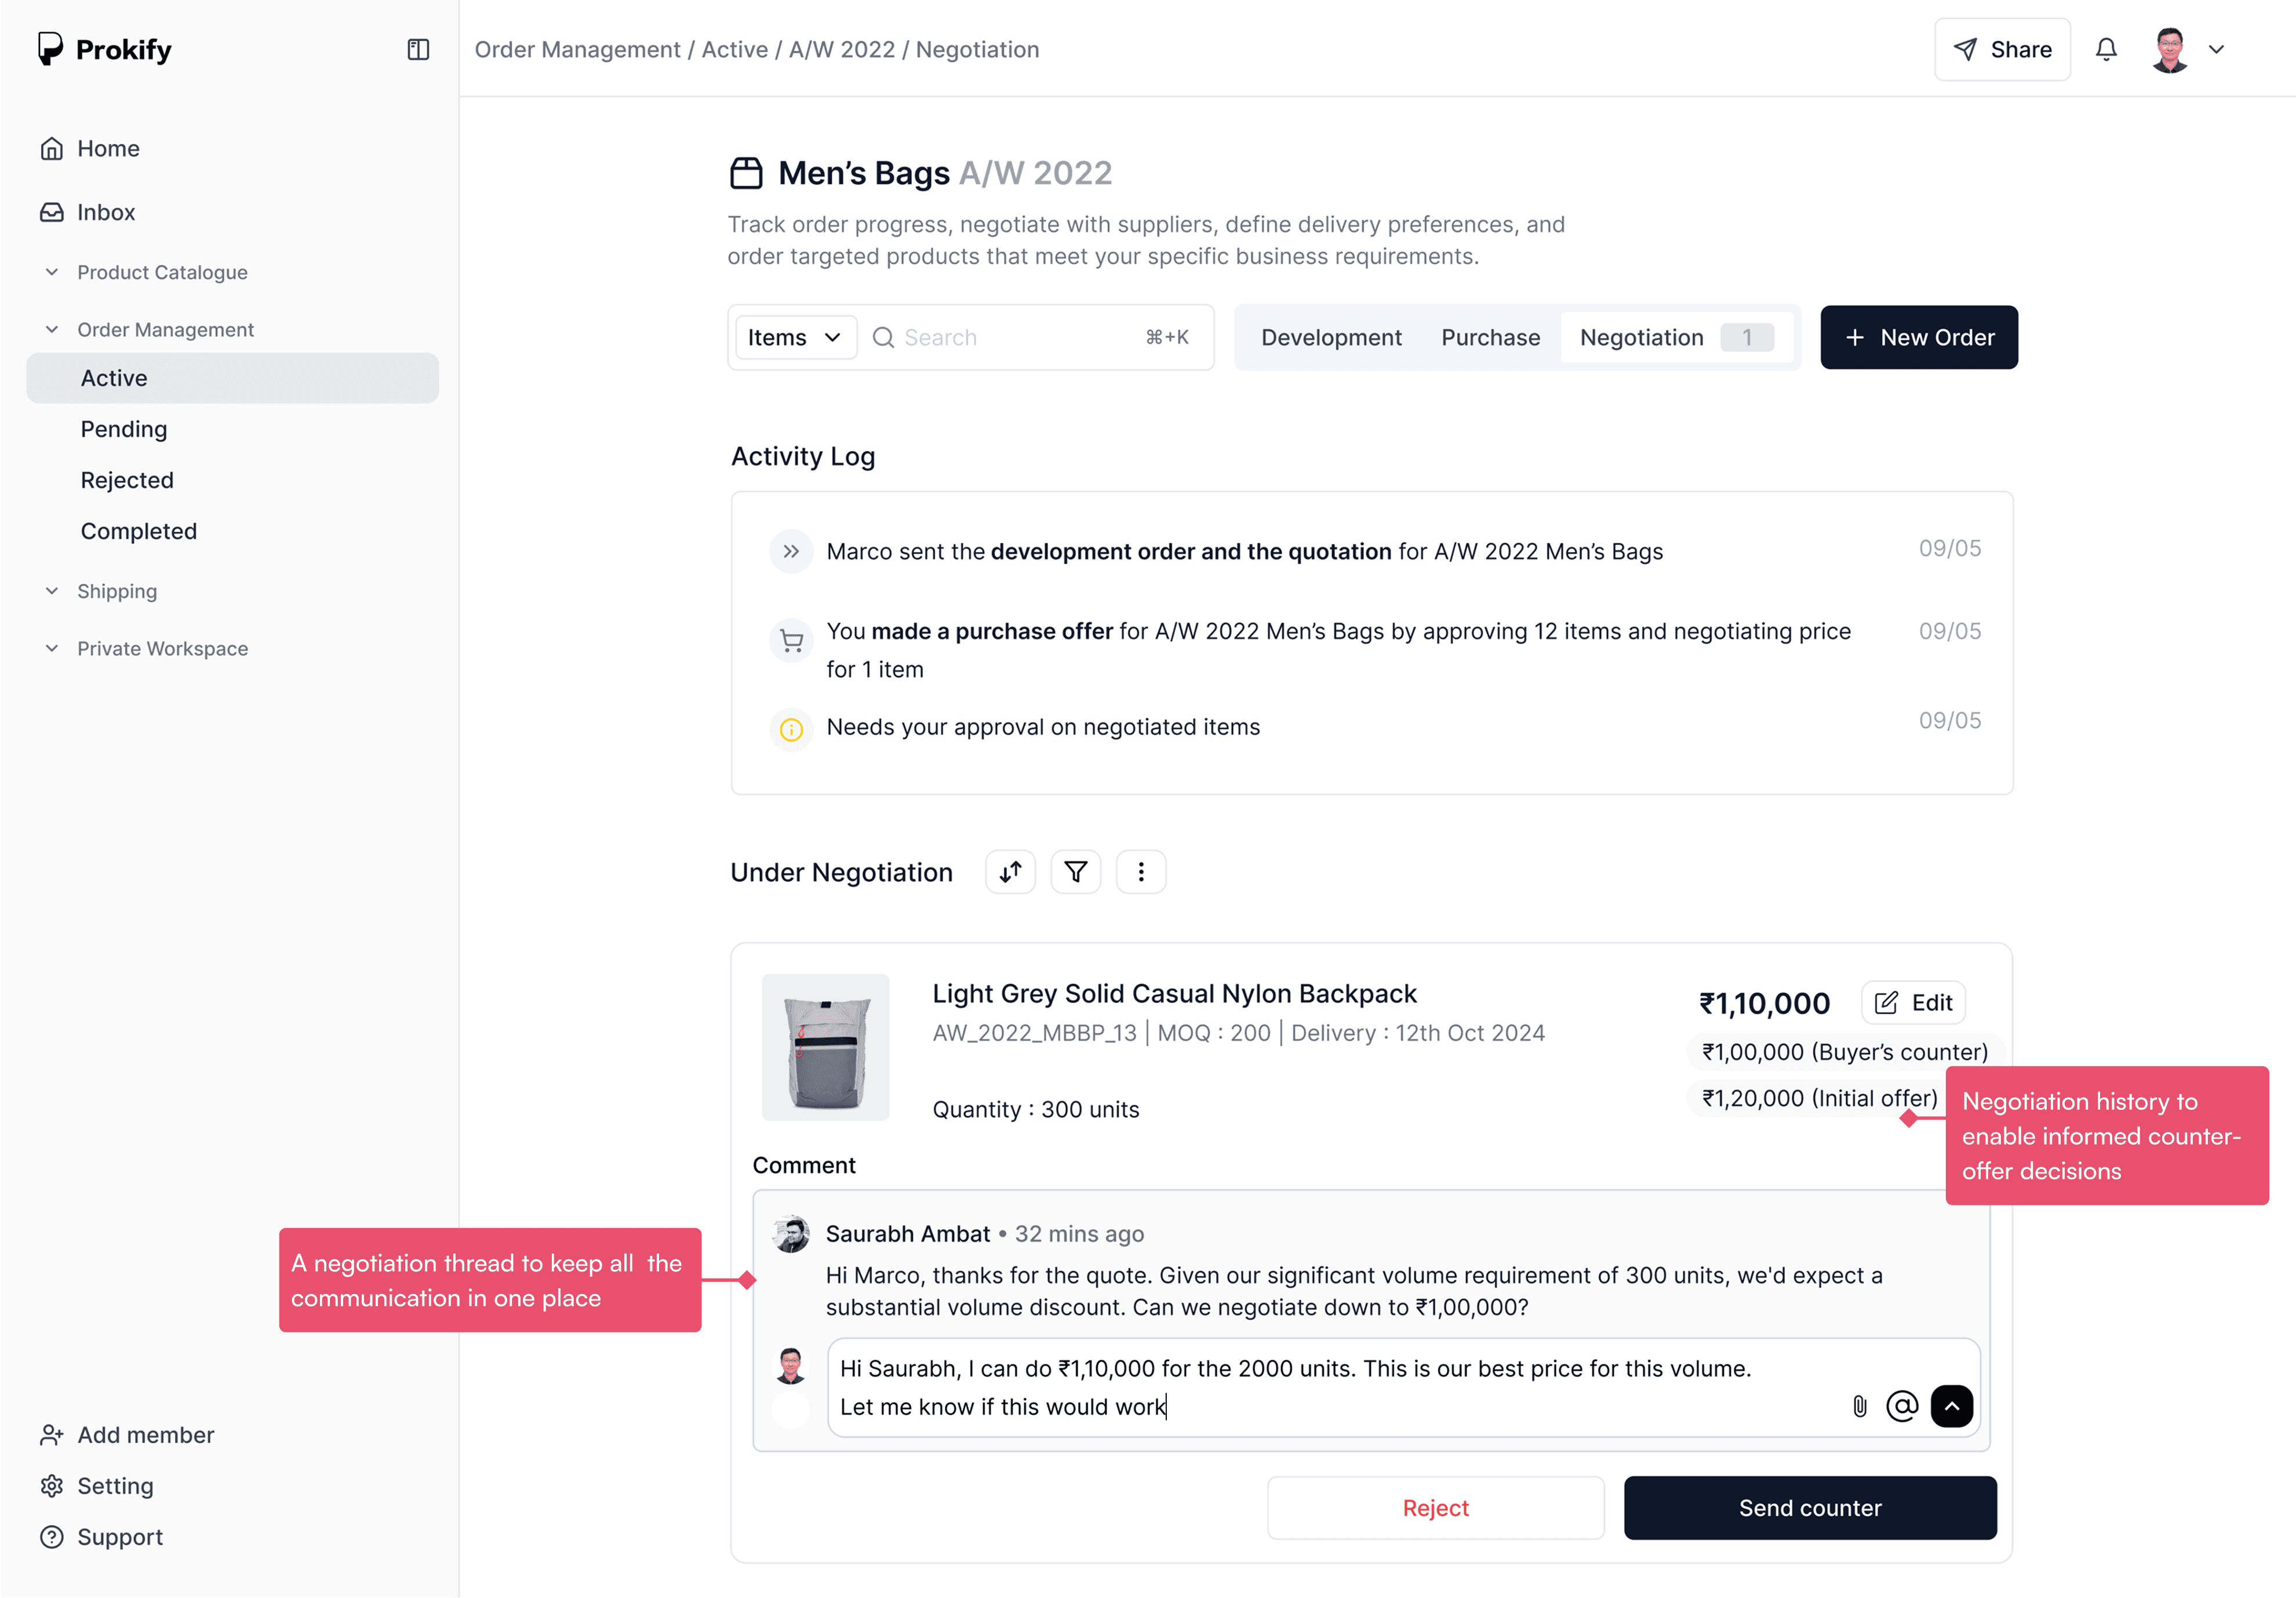2296x1598 pixels.
Task: Collapse the sidebar panel icon
Action: tap(418, 49)
